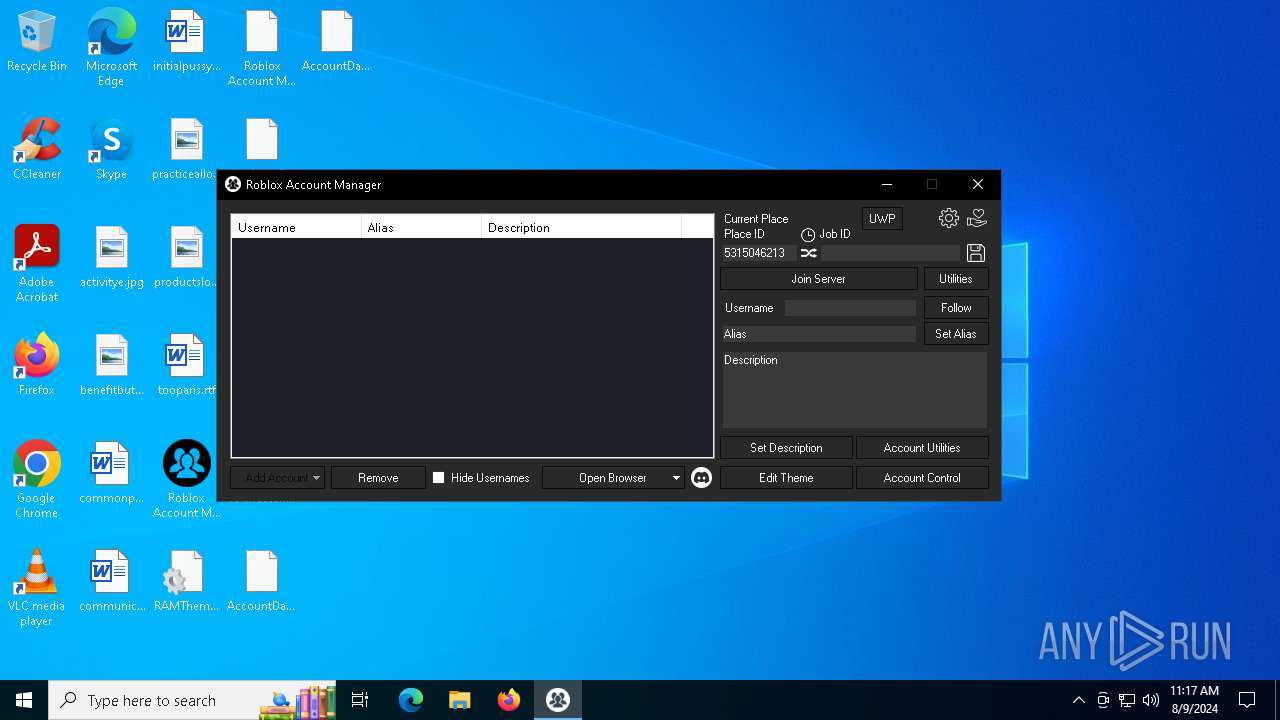
Task: Click the donate heart-in-hand icon
Action: 977,218
